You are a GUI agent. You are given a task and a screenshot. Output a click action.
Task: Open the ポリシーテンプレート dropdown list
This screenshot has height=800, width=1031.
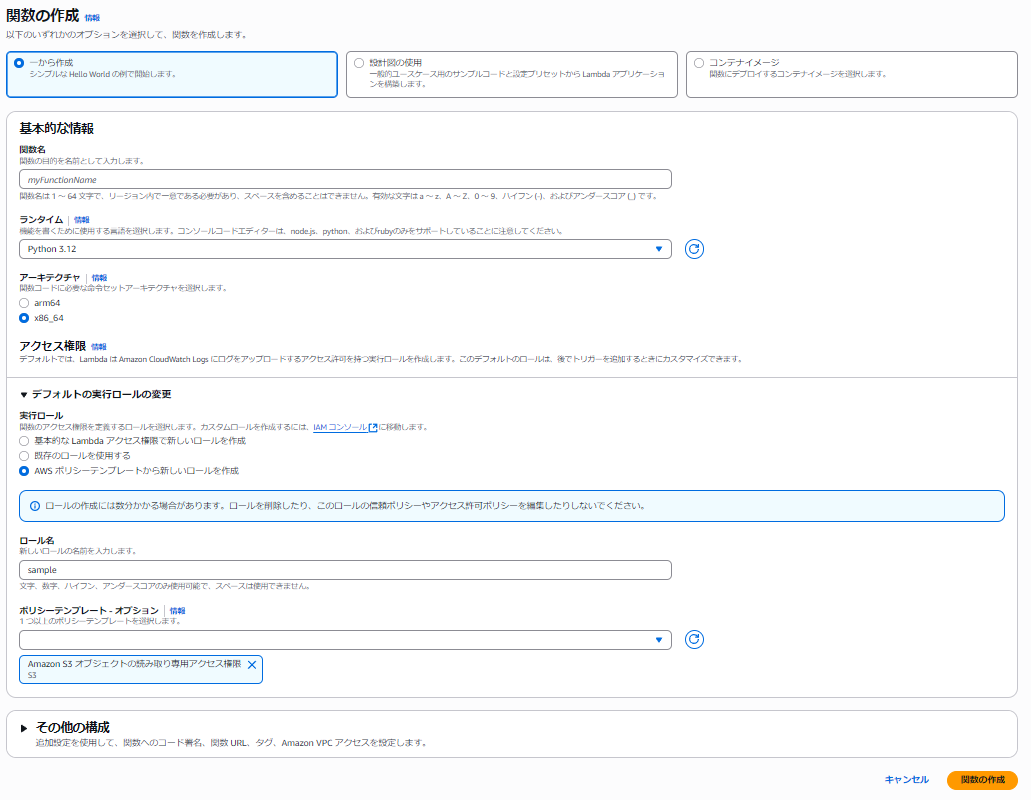345,640
